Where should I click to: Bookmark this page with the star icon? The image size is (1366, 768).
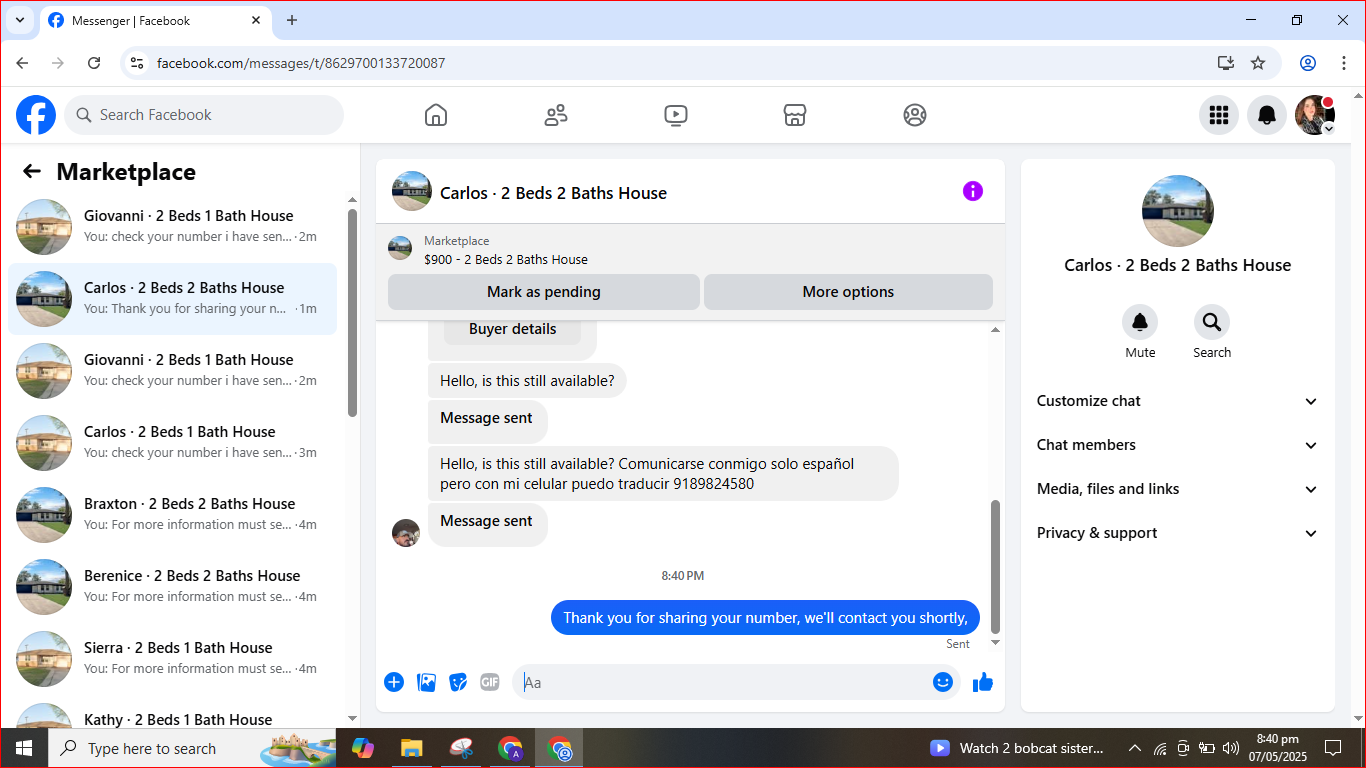coord(1258,63)
